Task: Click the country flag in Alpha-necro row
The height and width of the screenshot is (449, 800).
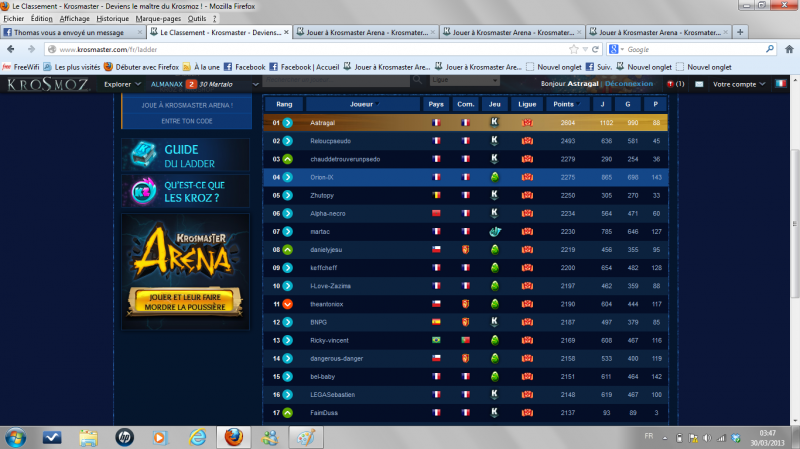Action: [436, 213]
